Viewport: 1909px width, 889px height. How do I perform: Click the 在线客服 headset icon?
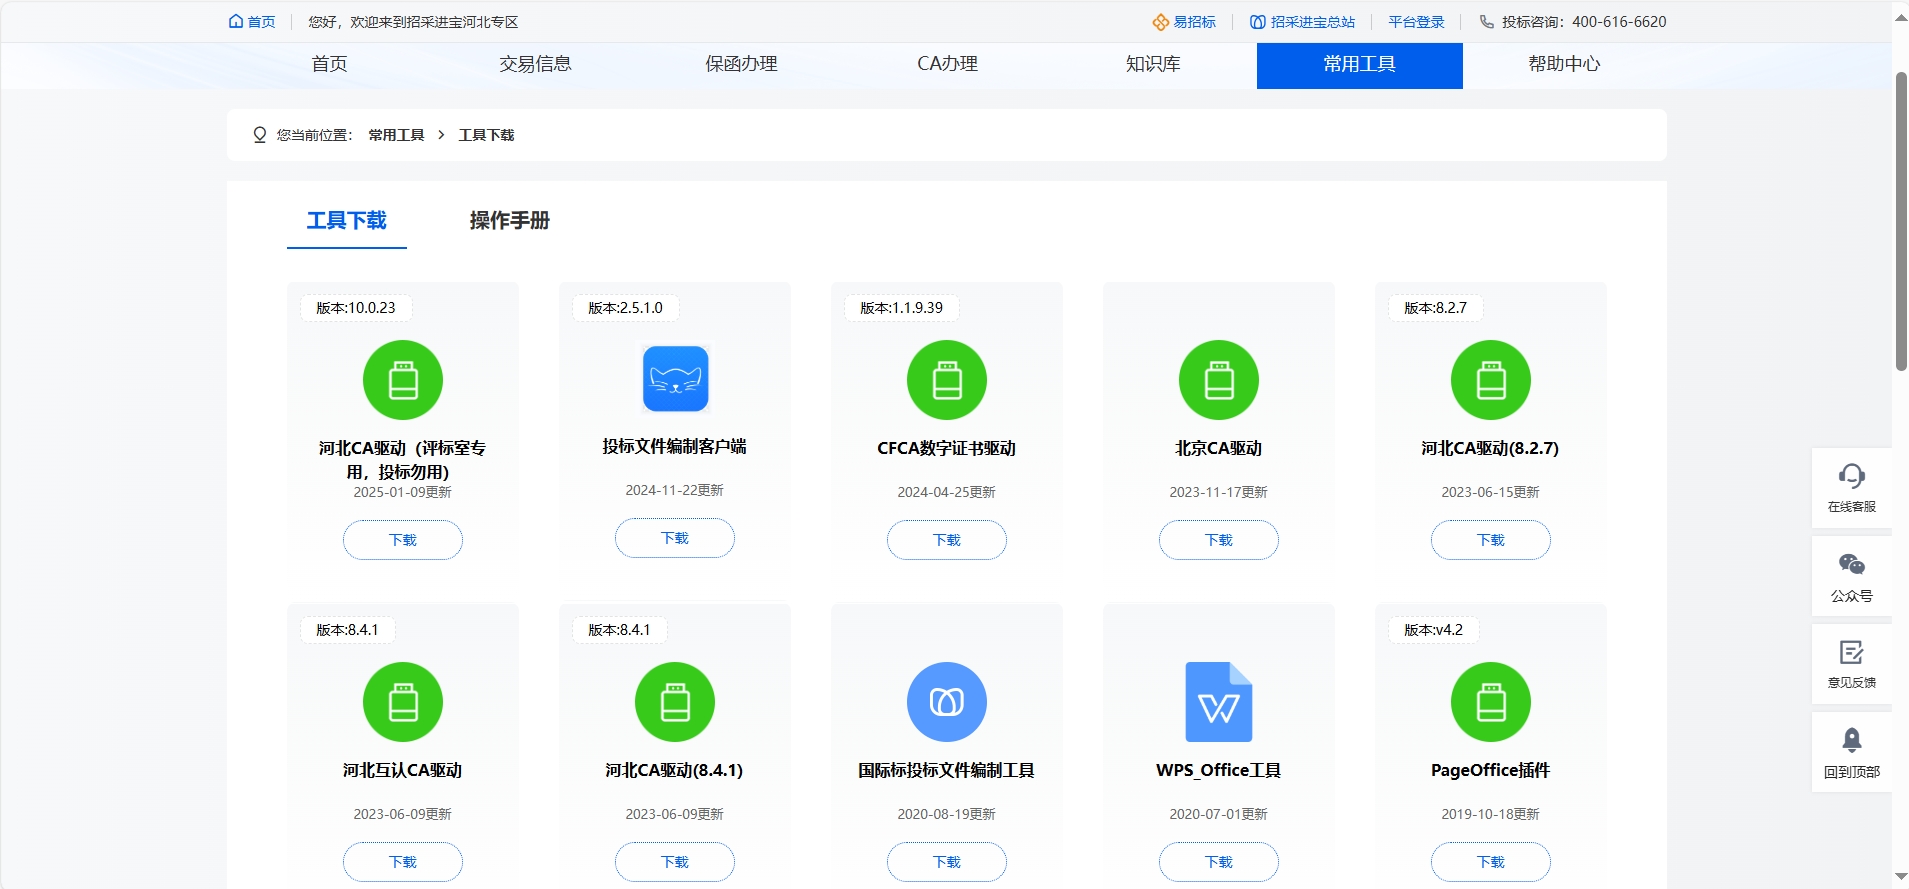tap(1851, 476)
